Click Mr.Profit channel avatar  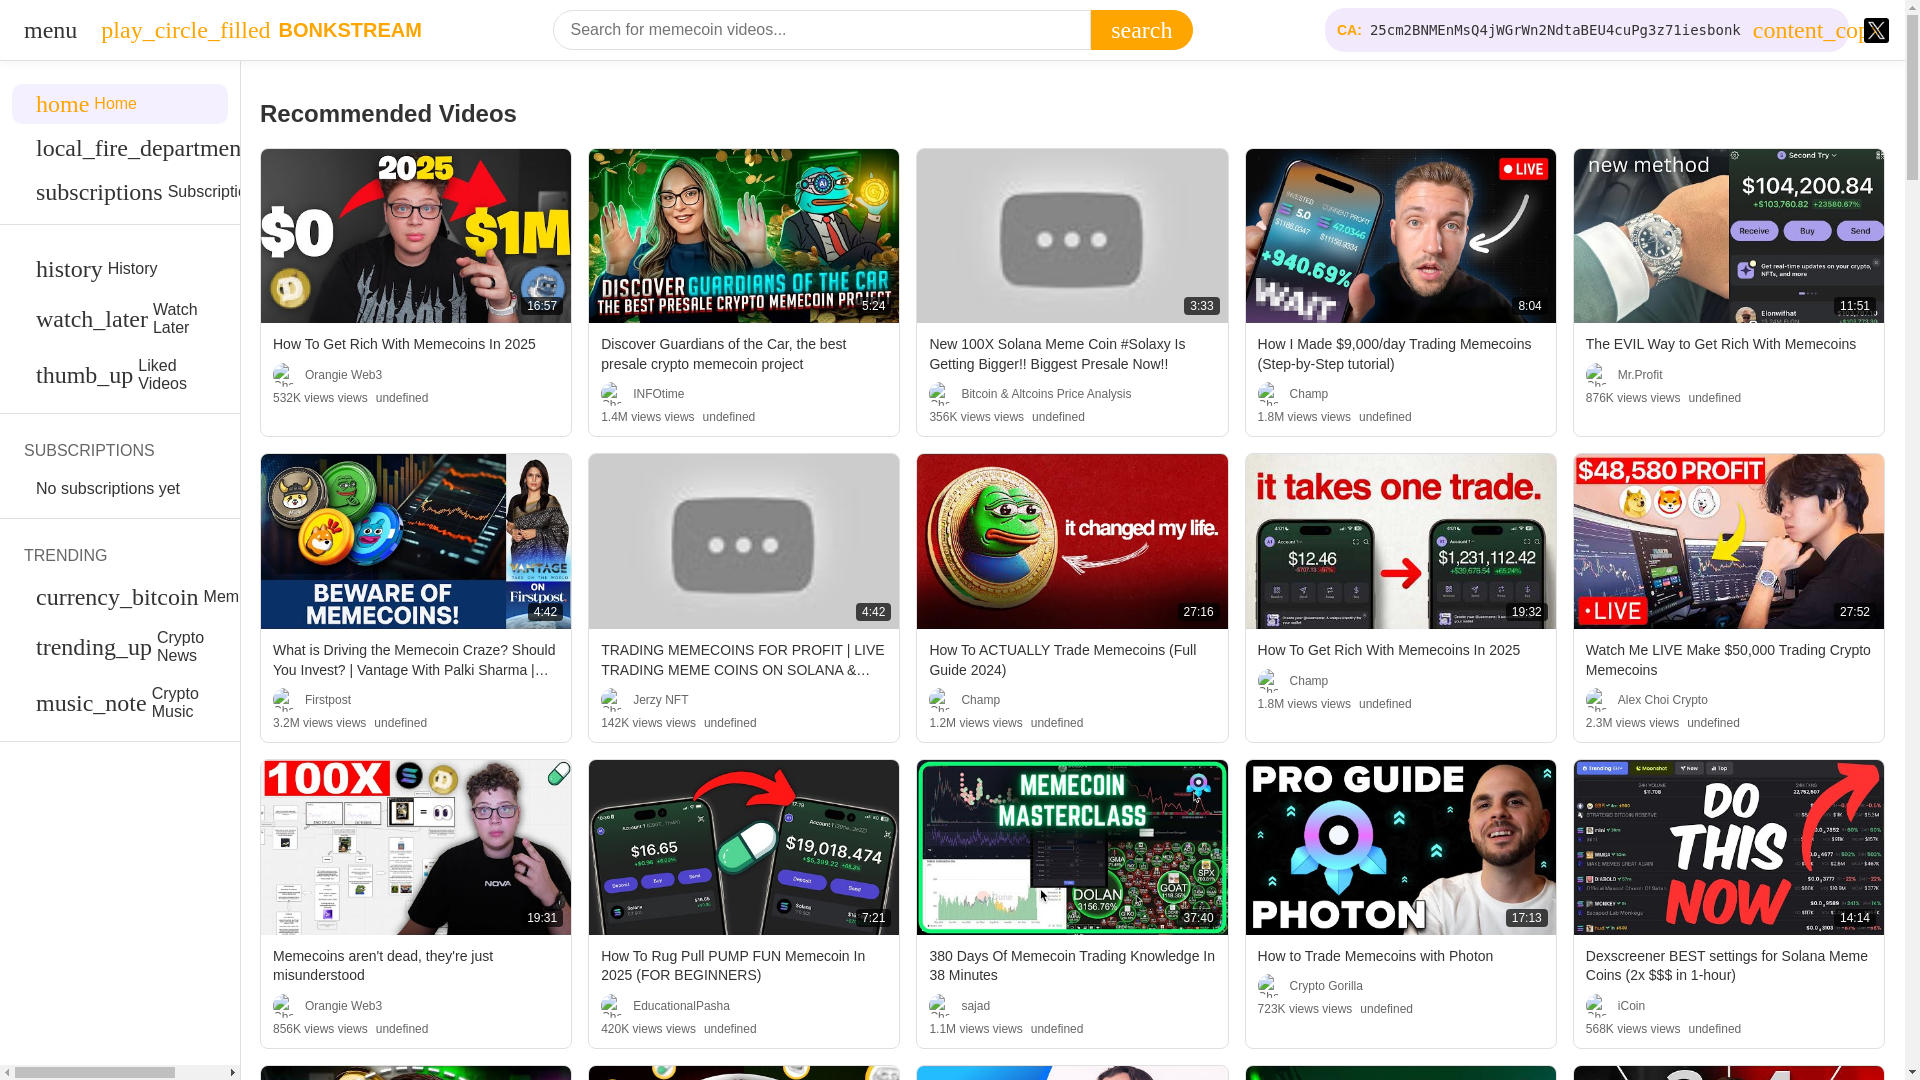1597,375
